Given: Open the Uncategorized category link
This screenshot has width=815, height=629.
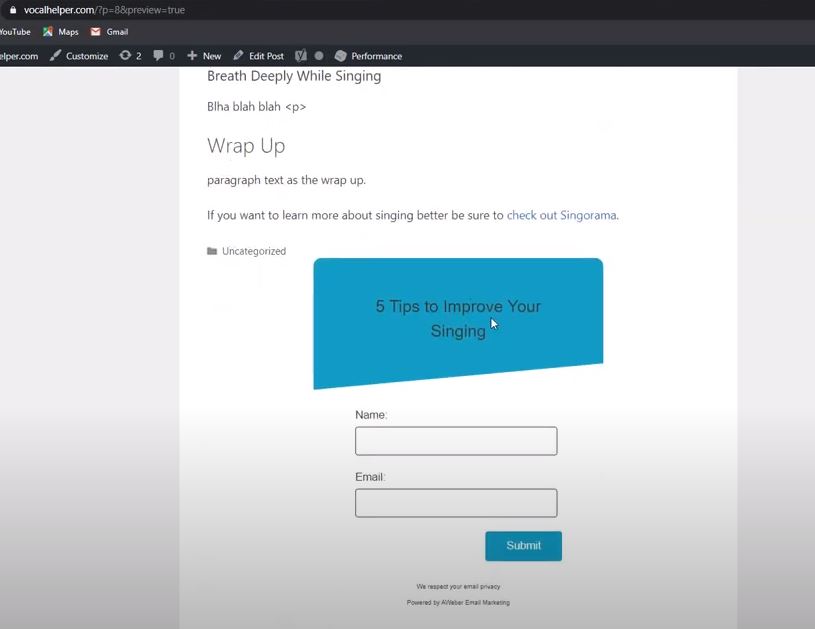Looking at the screenshot, I should [252, 251].
